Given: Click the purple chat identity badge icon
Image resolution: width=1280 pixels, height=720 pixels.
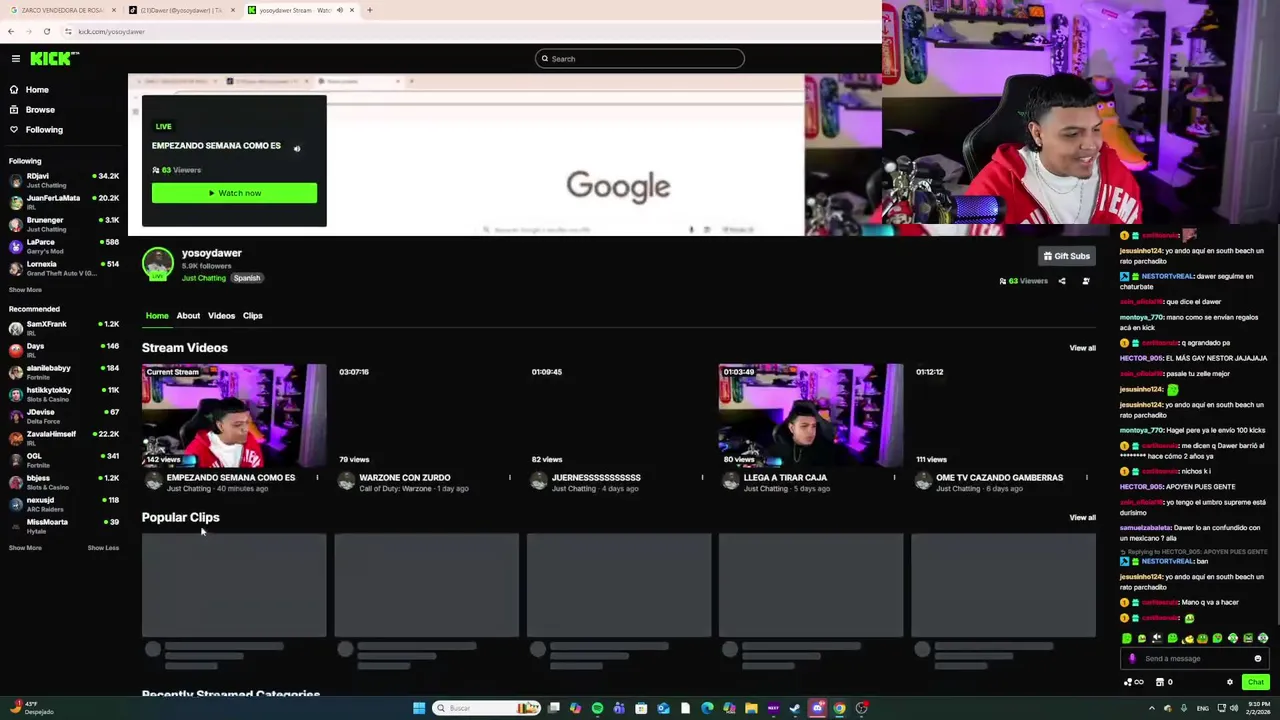Looking at the screenshot, I should 1132,659.
